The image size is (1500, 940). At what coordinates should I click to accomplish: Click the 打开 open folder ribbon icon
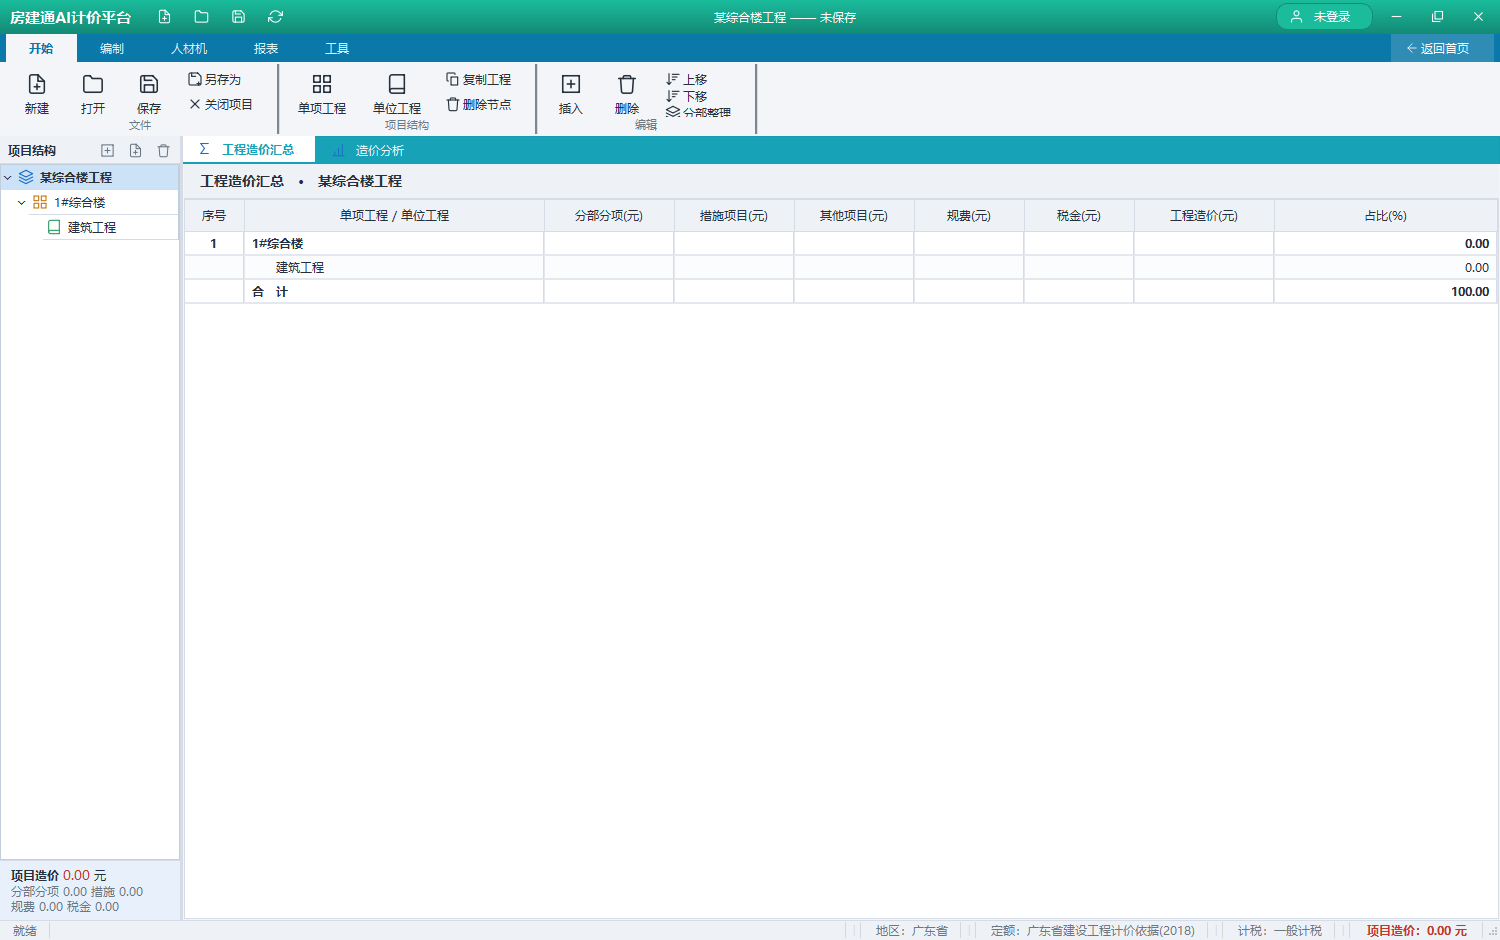point(93,95)
